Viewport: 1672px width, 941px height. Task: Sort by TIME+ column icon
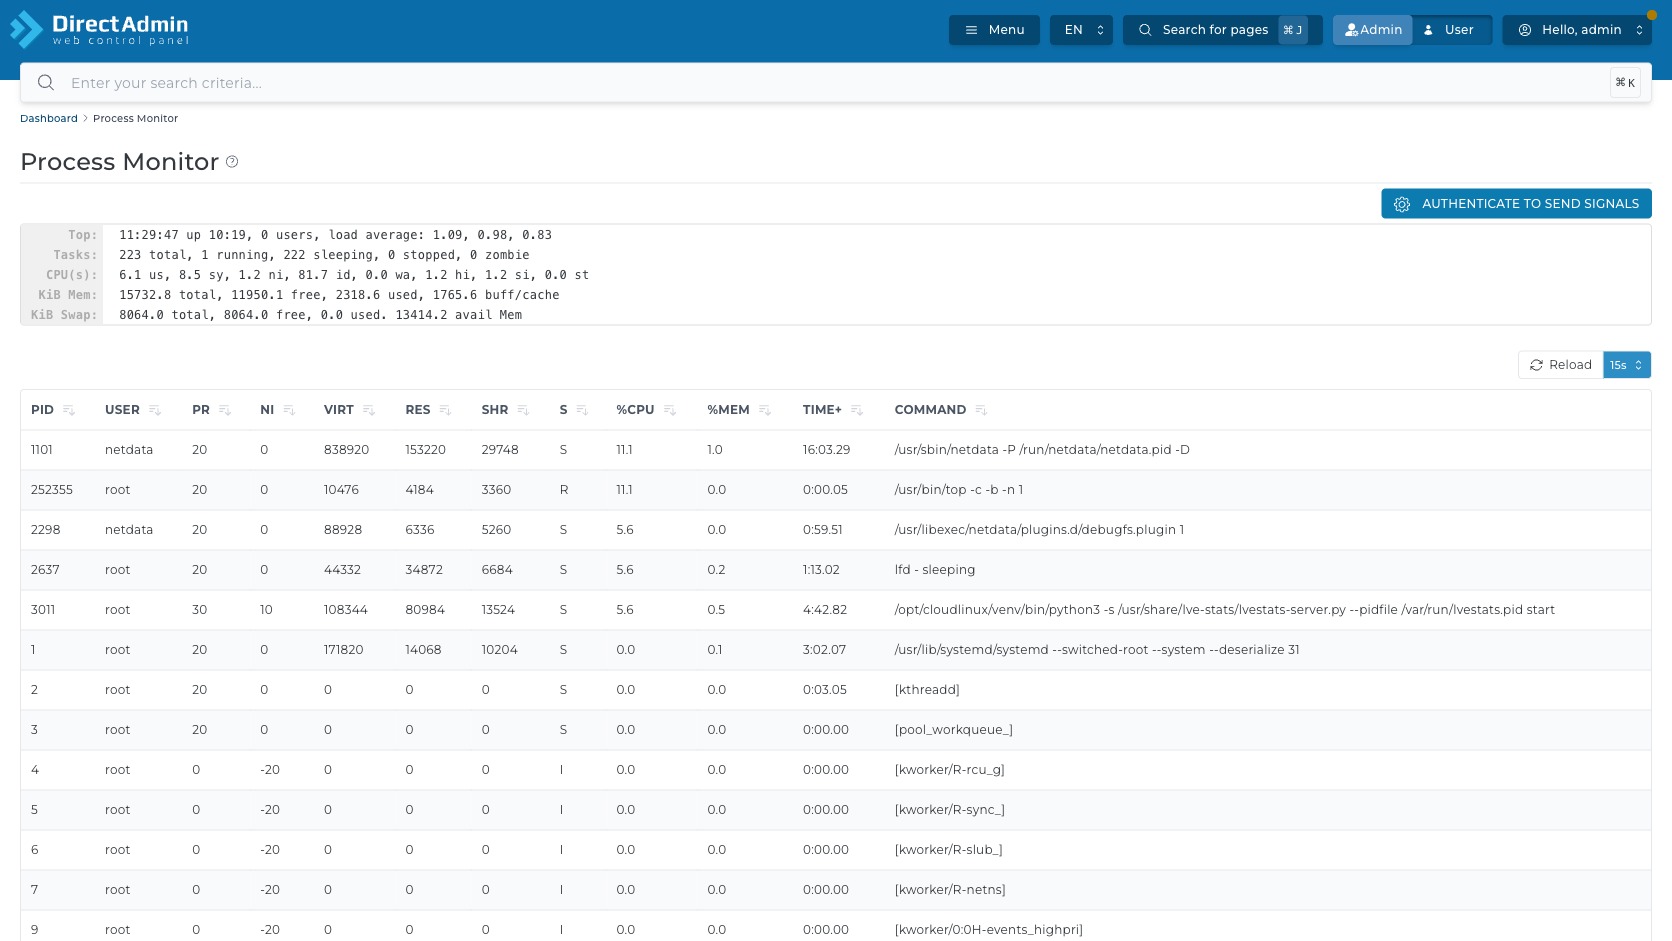[x=857, y=410]
